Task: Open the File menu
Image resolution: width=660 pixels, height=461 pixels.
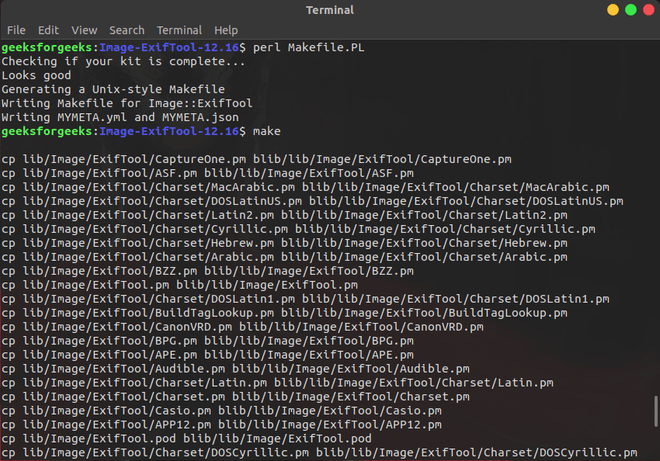Action: pos(16,30)
